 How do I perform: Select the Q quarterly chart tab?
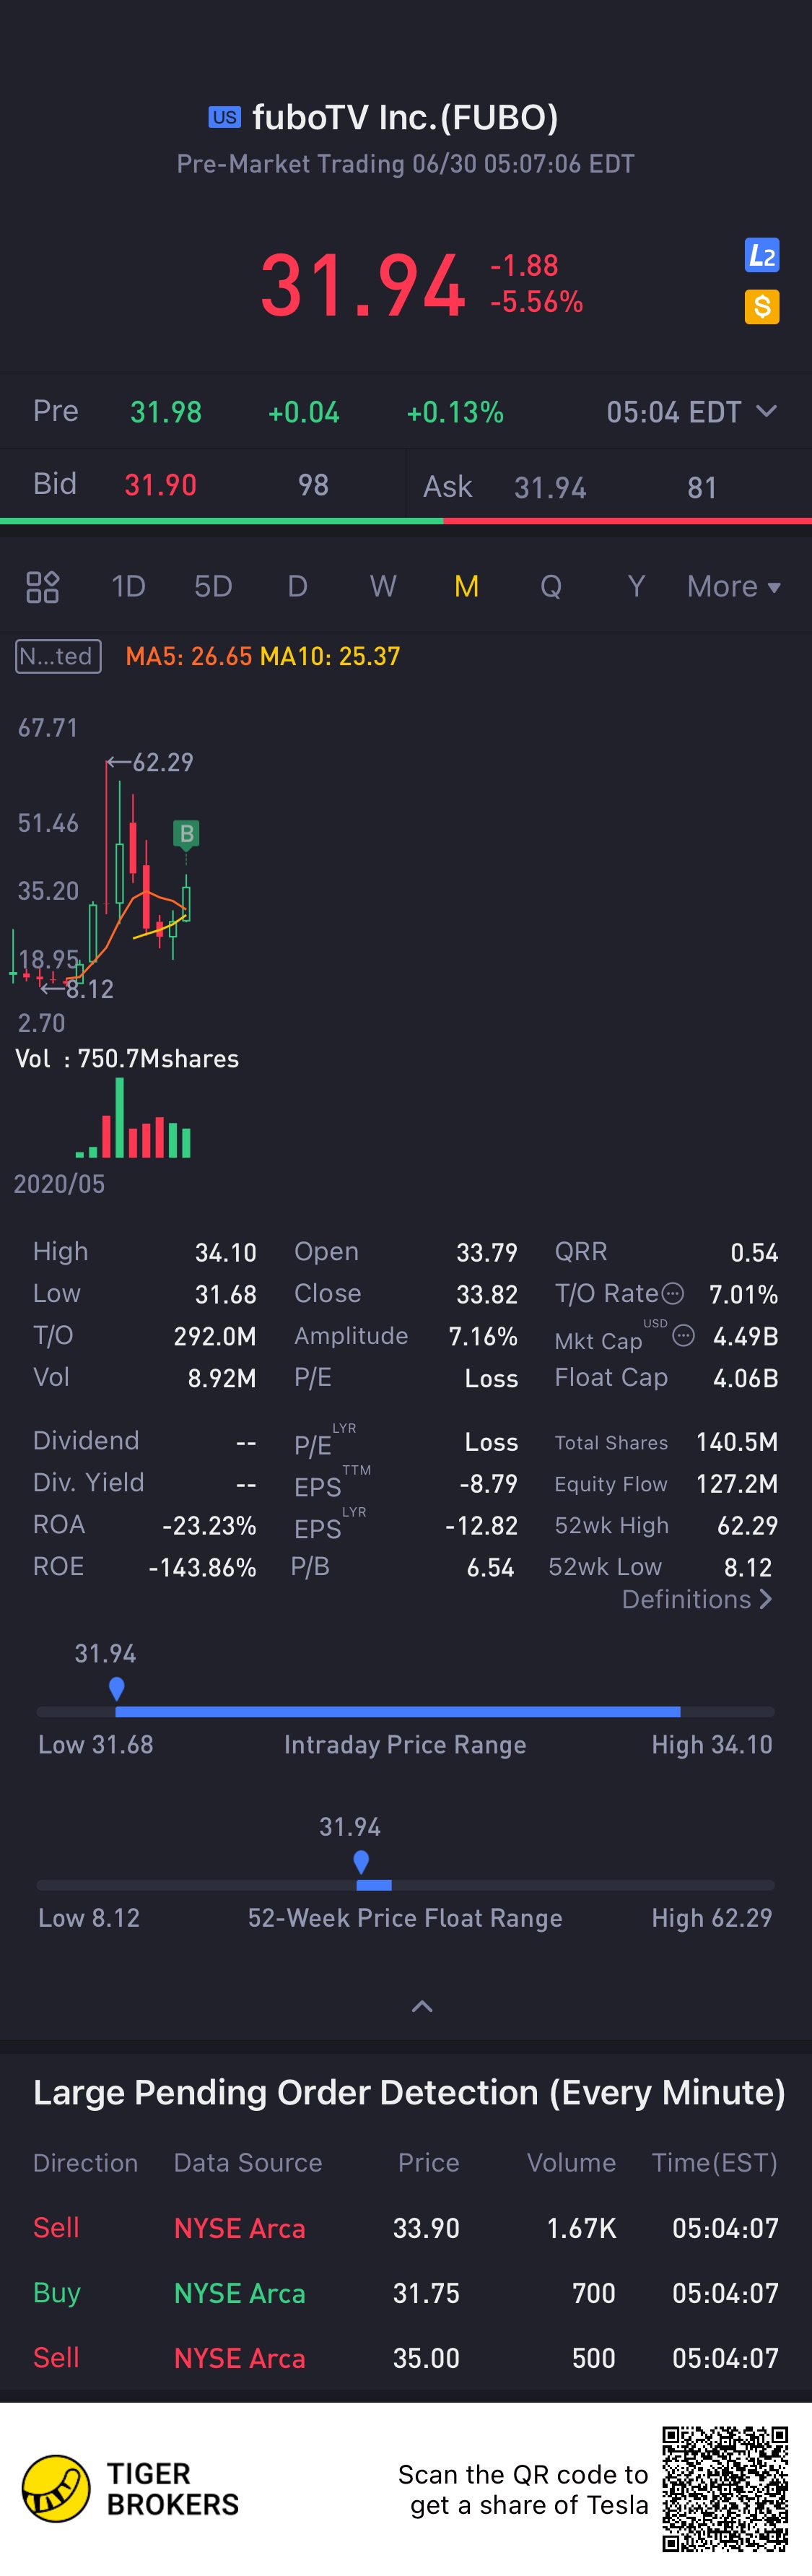[551, 587]
